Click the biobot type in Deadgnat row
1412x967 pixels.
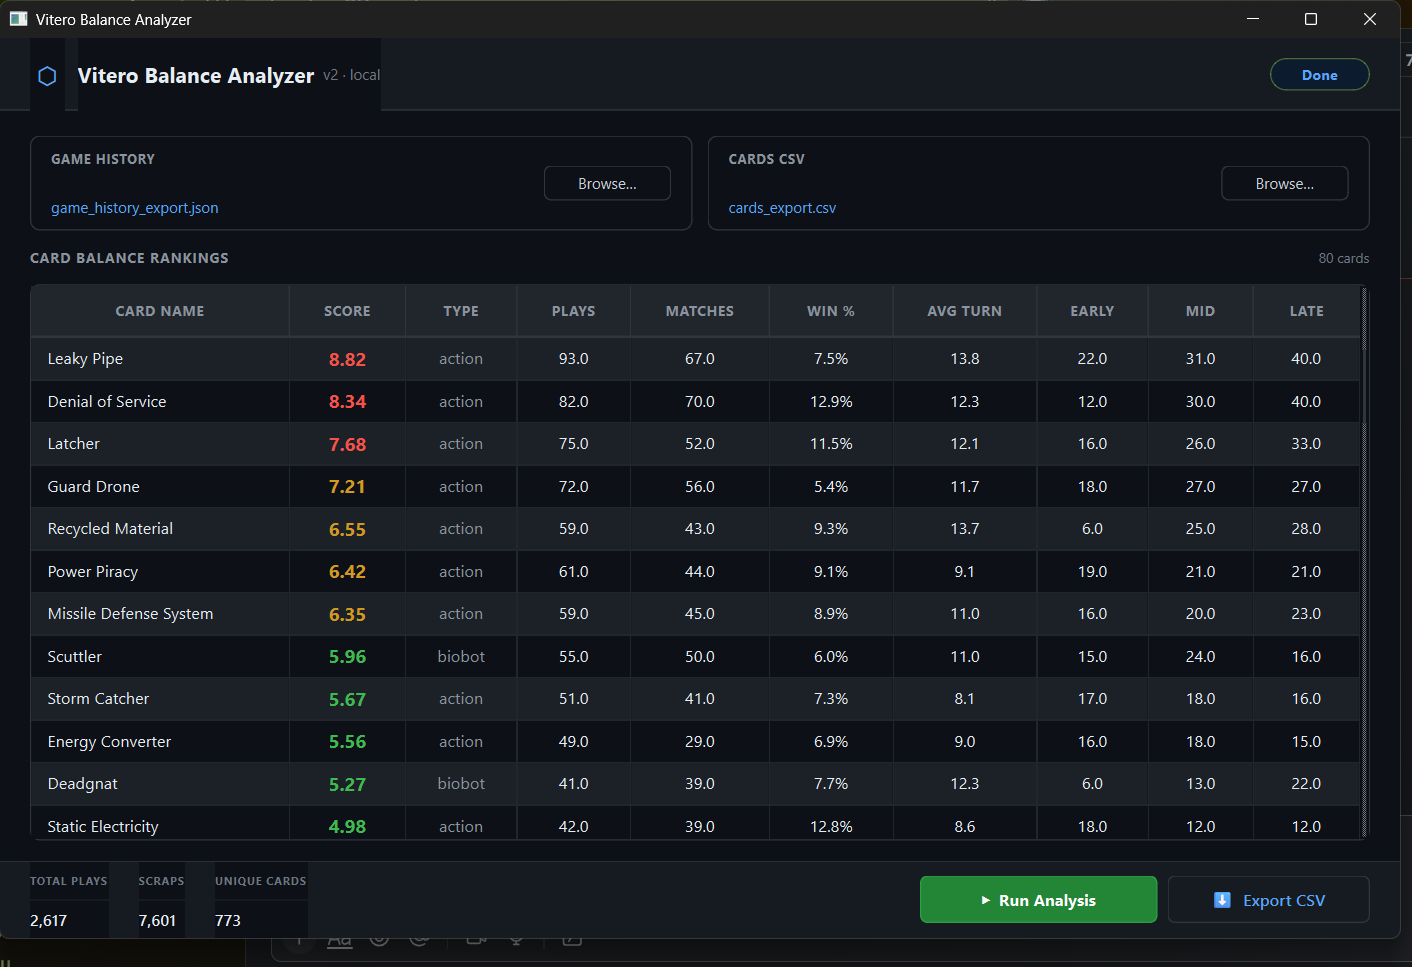(461, 784)
